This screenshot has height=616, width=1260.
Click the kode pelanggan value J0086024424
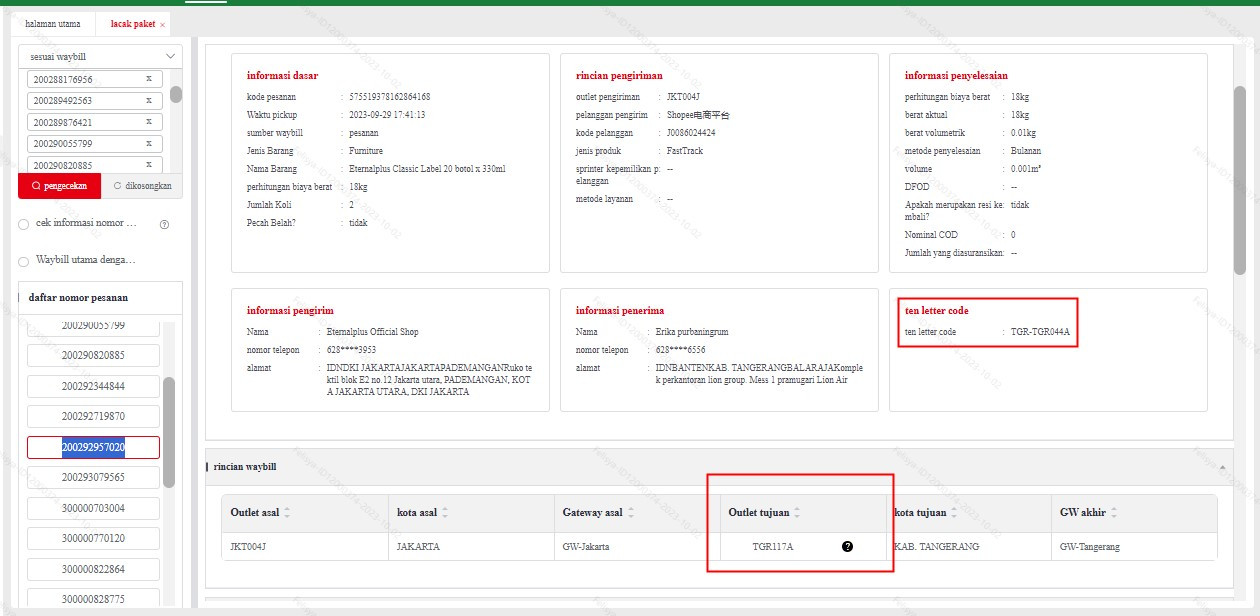[691, 133]
